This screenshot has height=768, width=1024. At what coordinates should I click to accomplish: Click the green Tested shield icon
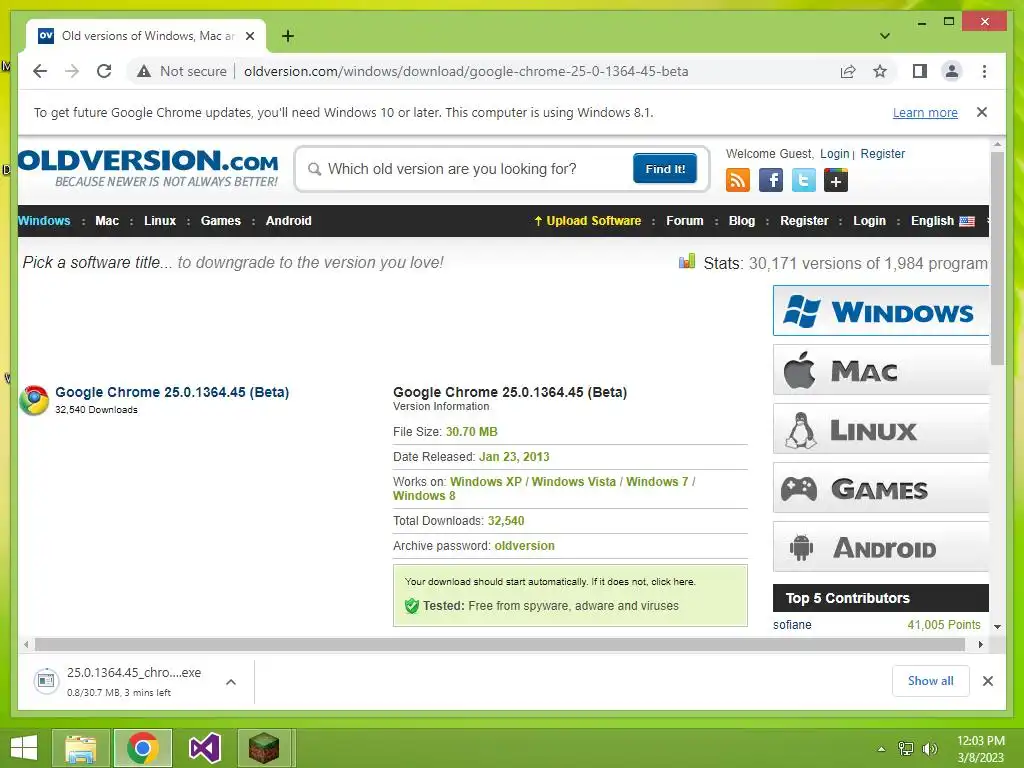pyautogui.click(x=411, y=606)
